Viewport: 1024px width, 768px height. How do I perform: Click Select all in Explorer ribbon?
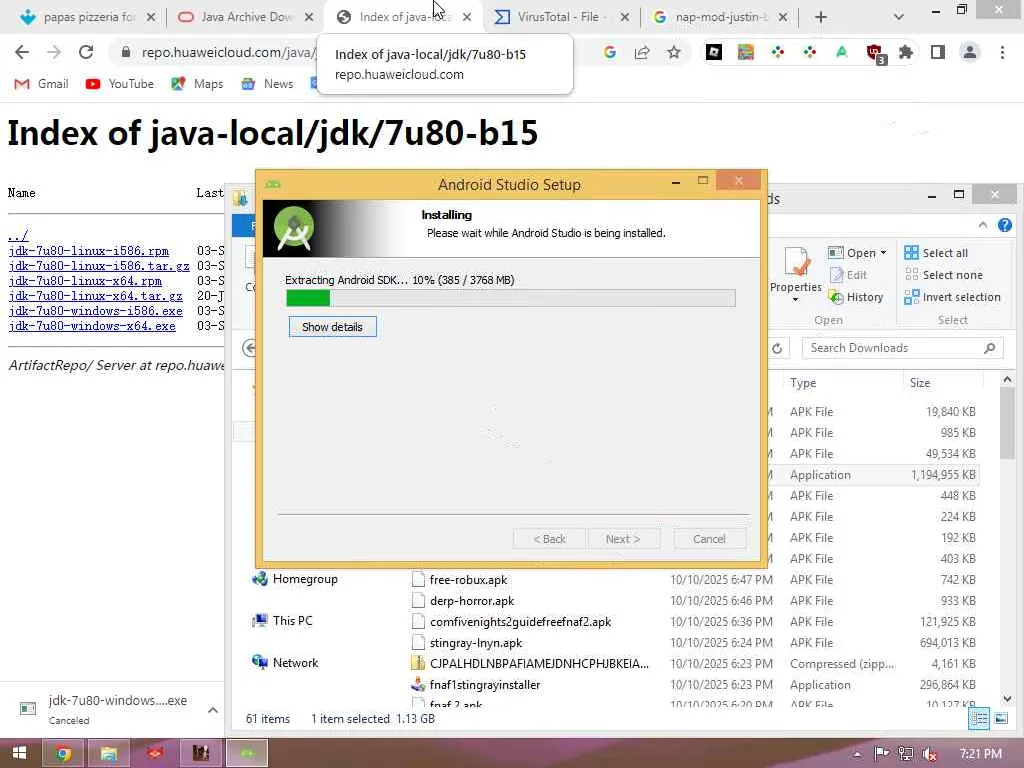[936, 253]
